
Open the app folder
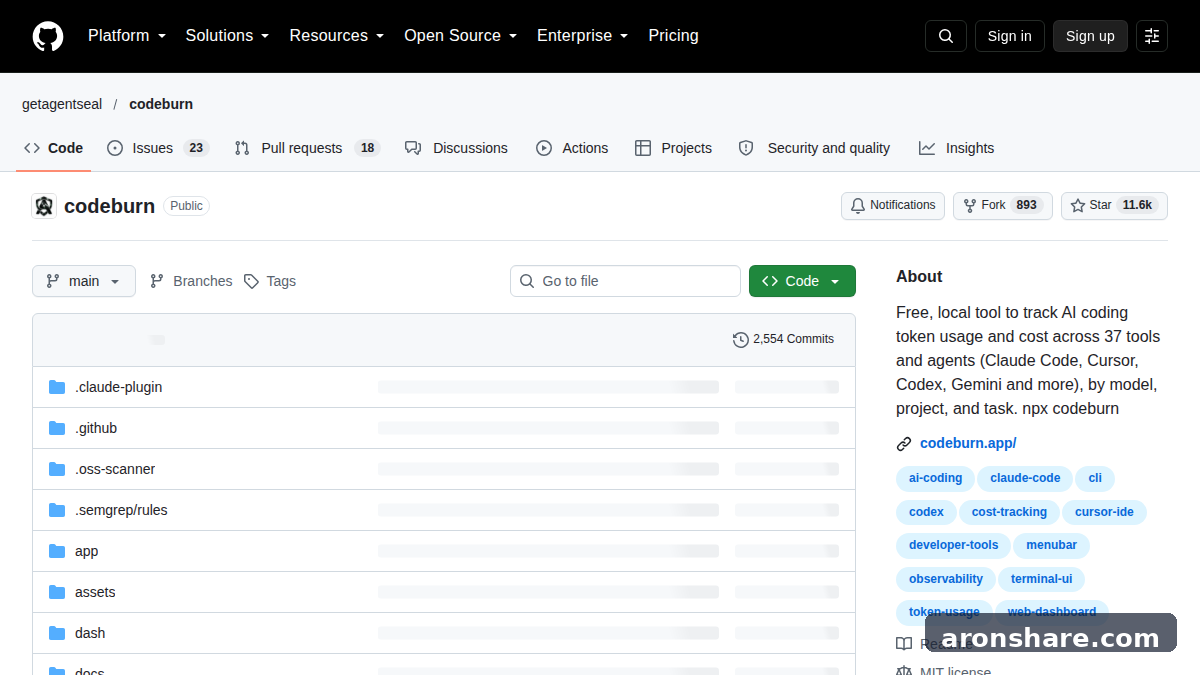point(87,551)
